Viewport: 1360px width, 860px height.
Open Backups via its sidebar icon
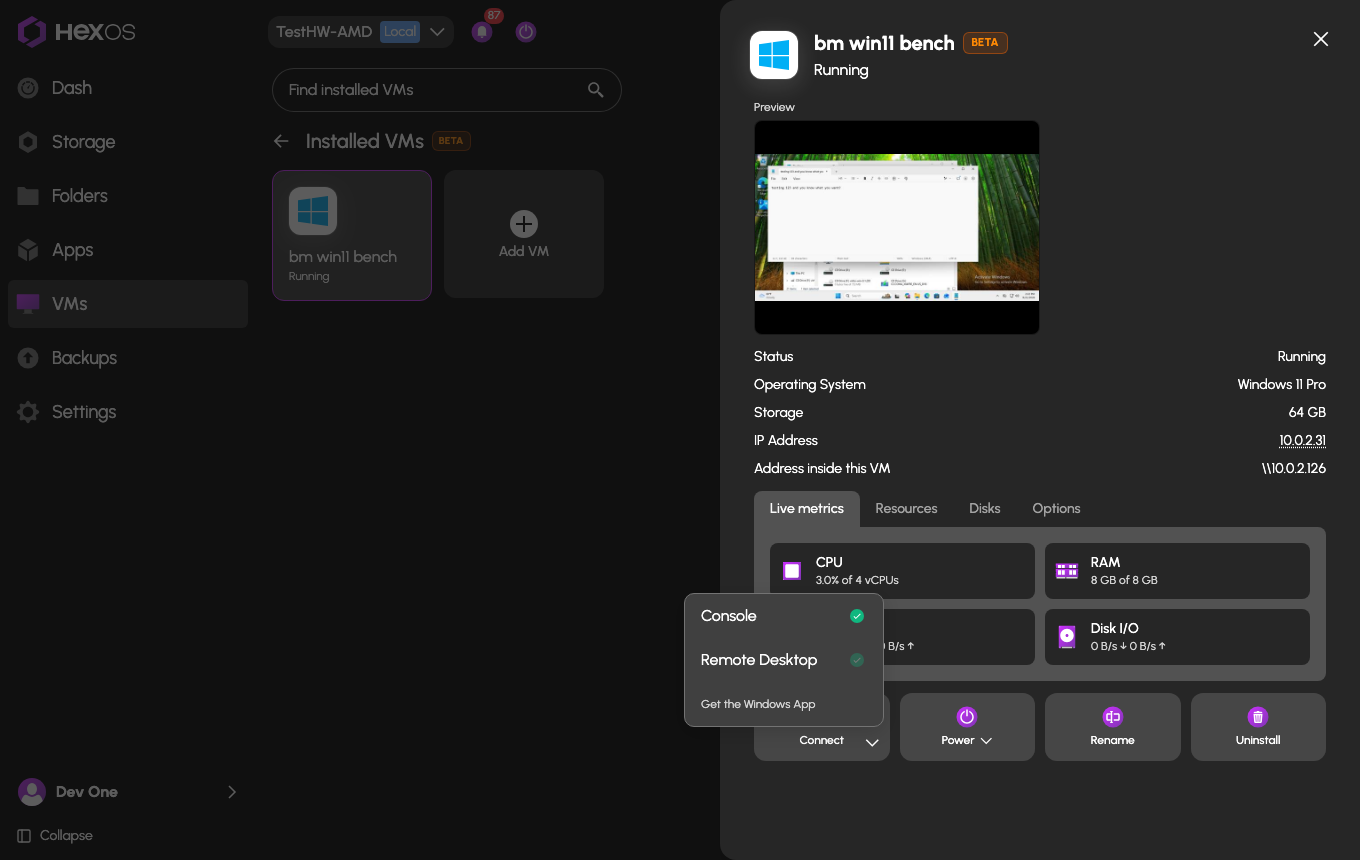[28, 358]
